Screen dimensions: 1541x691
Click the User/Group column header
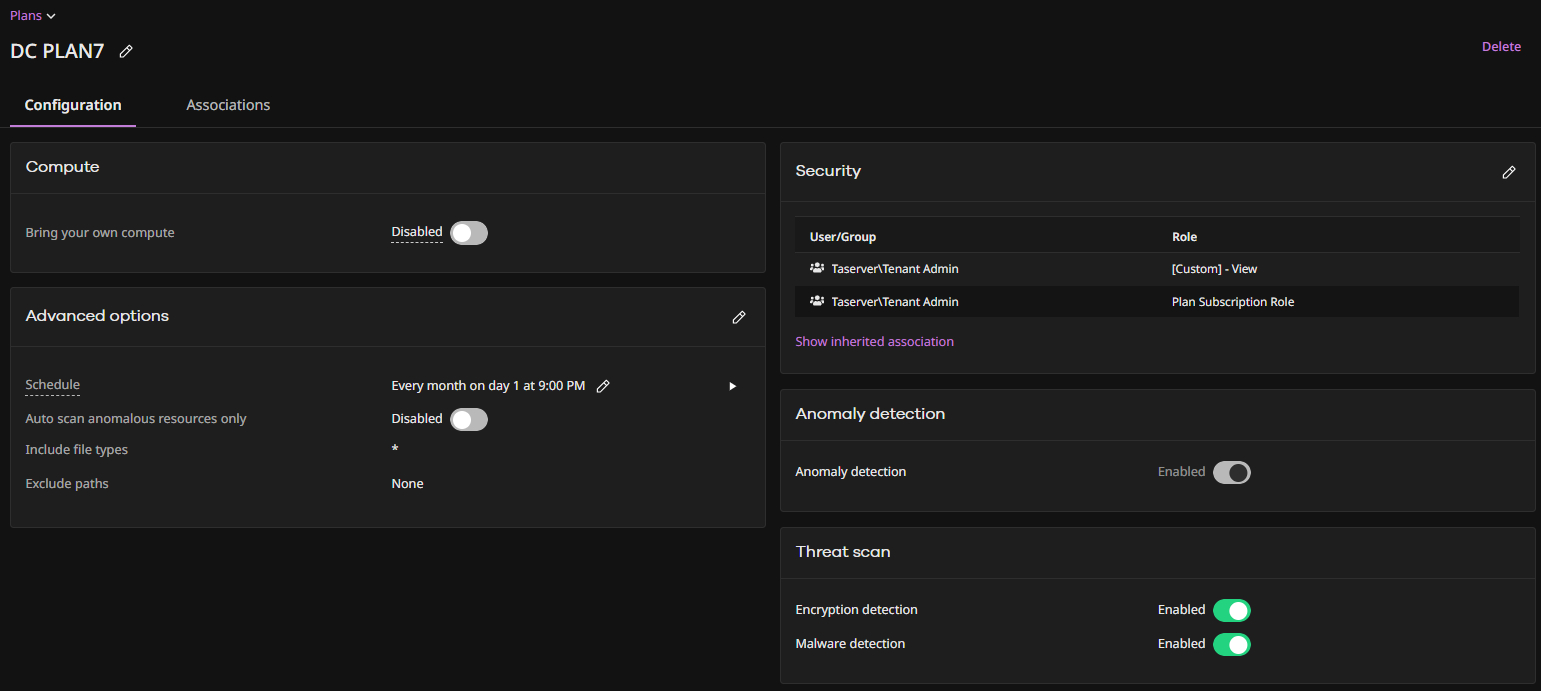tap(843, 237)
